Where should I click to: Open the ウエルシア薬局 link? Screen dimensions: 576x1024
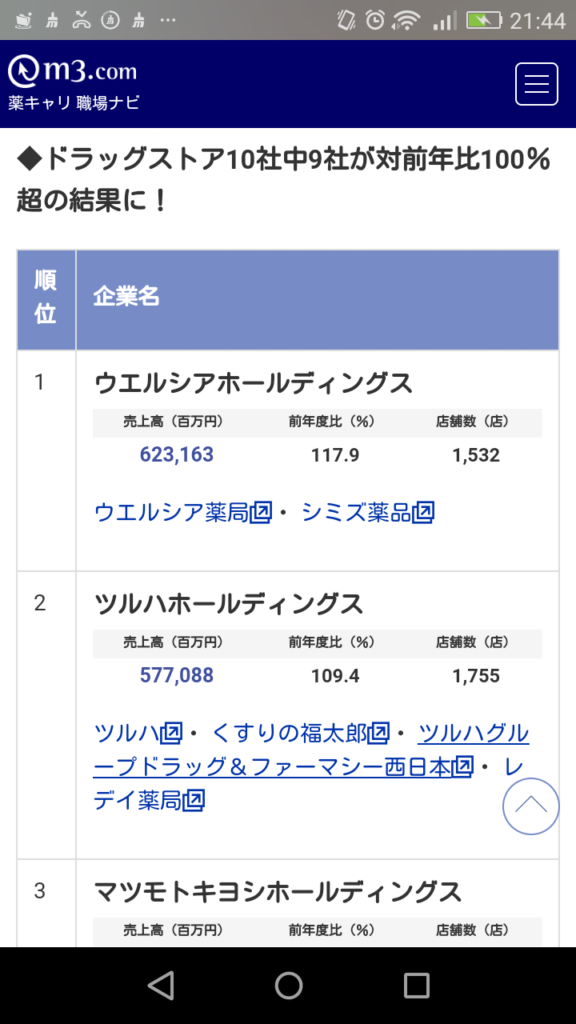(x=183, y=513)
